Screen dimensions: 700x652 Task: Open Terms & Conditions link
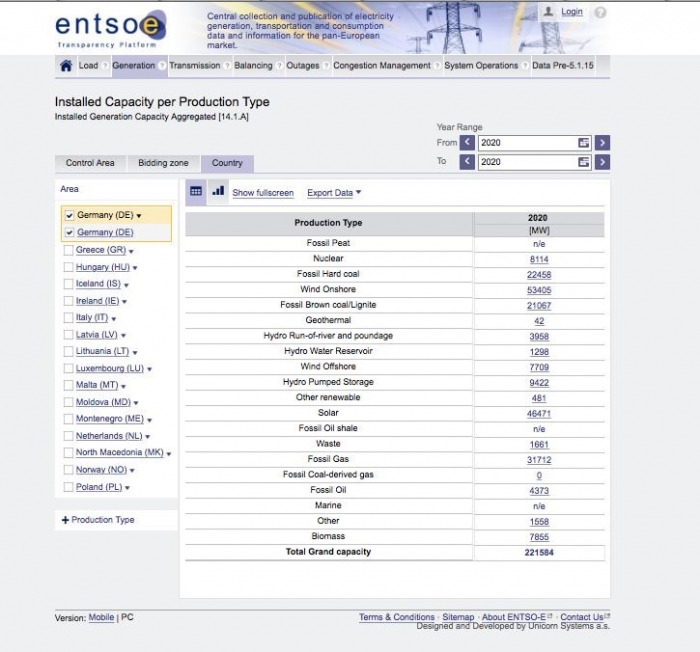(397, 617)
